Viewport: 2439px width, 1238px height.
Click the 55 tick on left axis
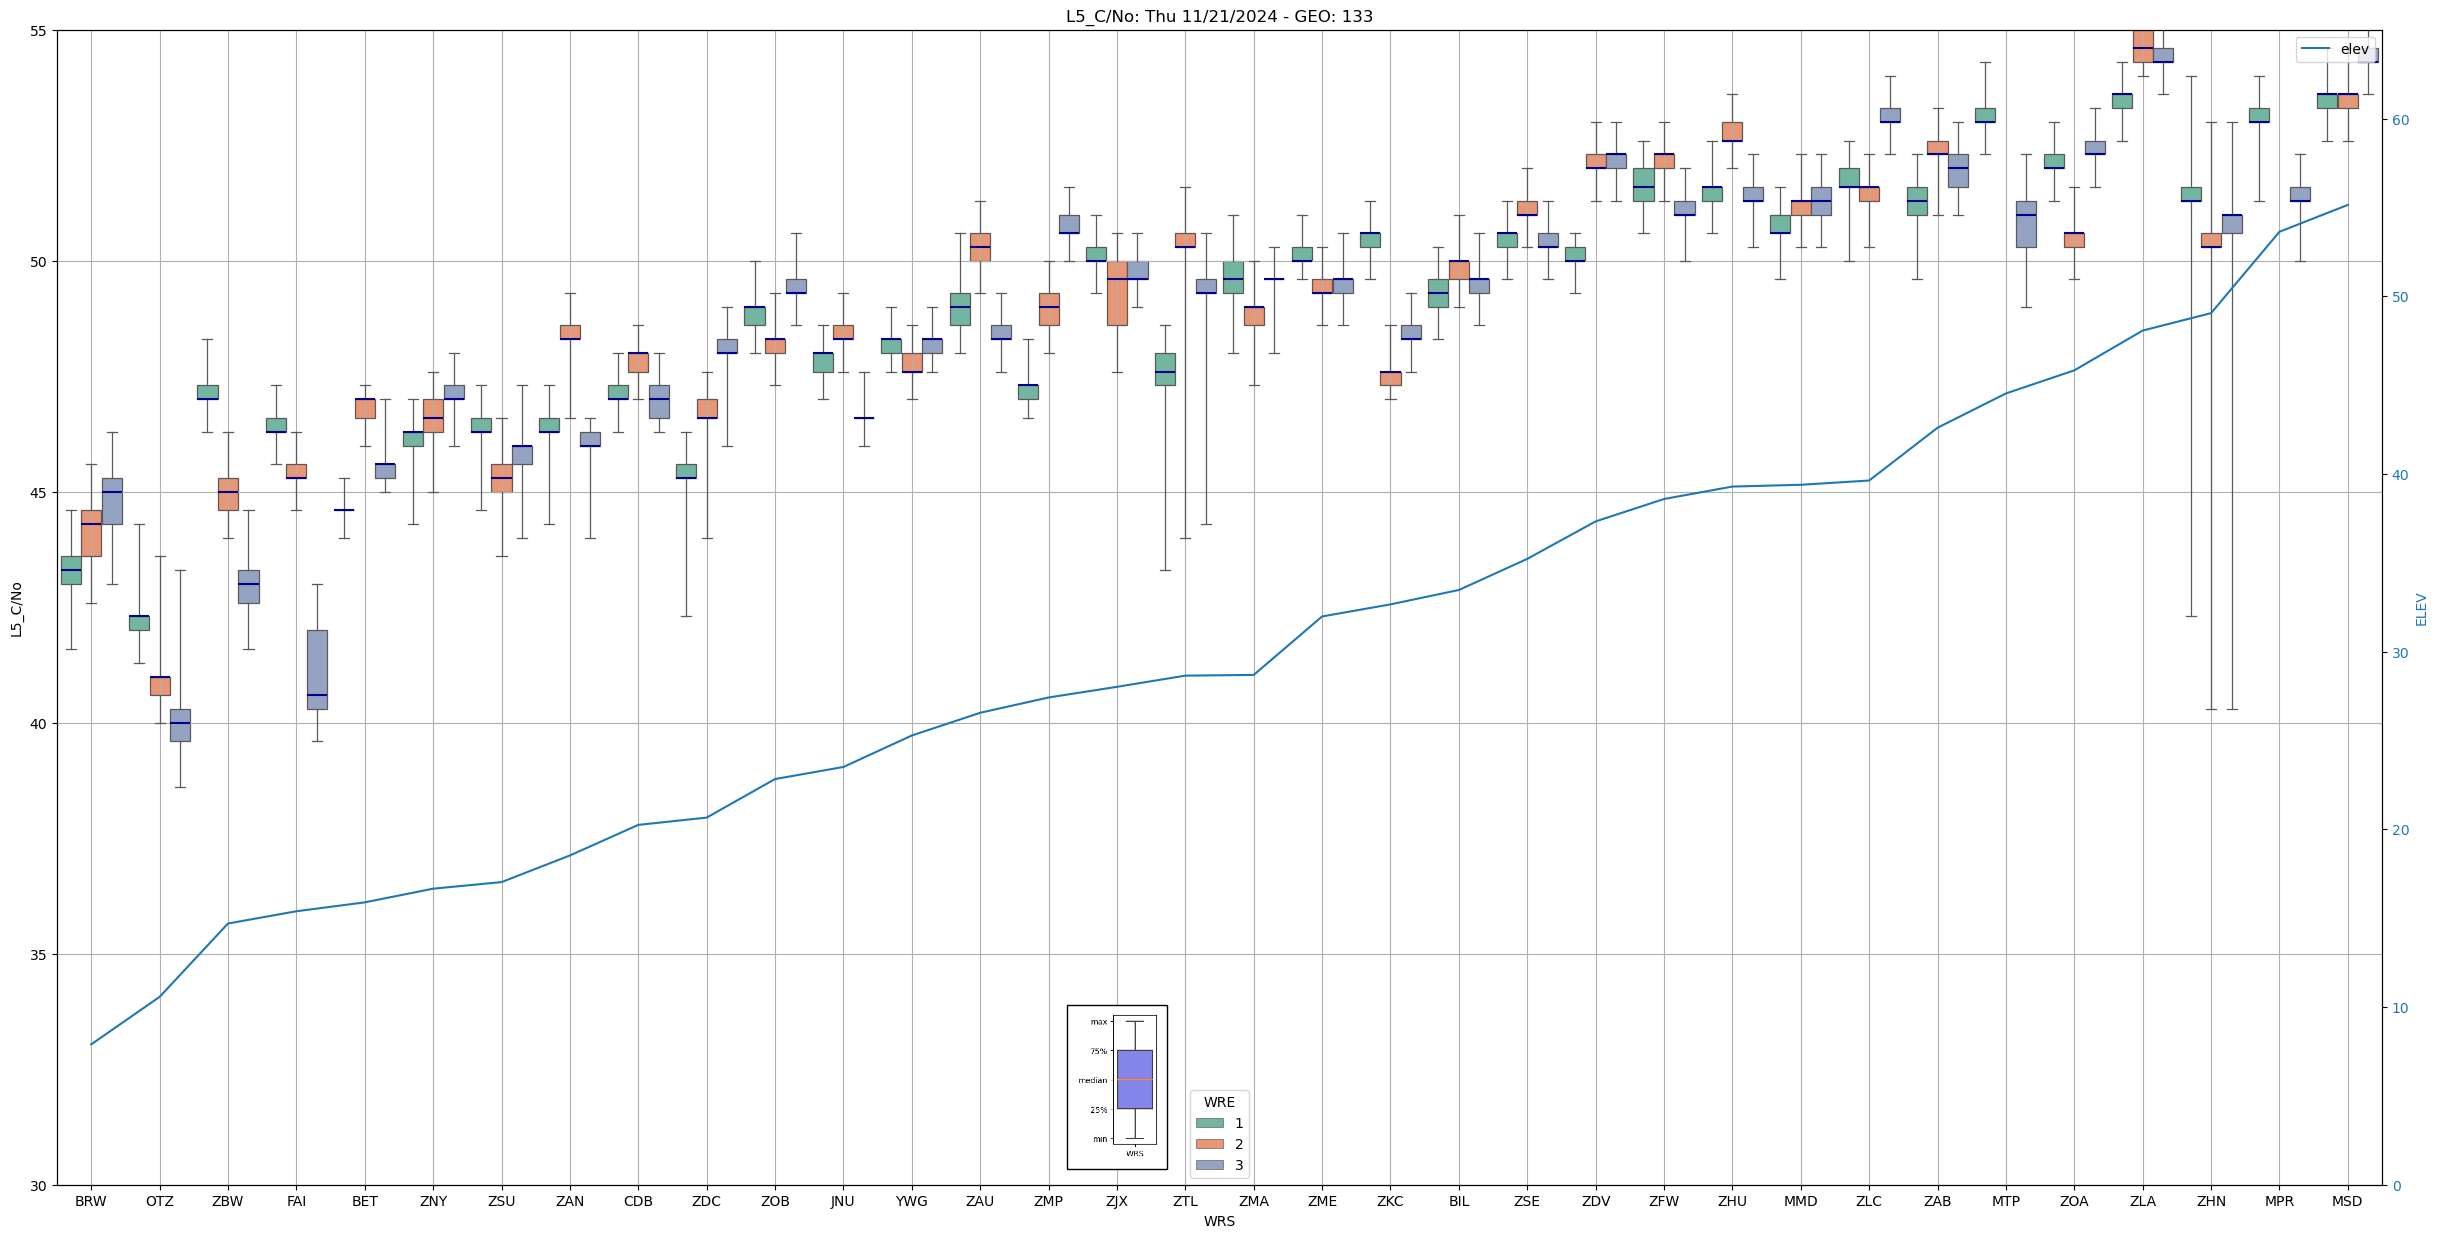(38, 31)
